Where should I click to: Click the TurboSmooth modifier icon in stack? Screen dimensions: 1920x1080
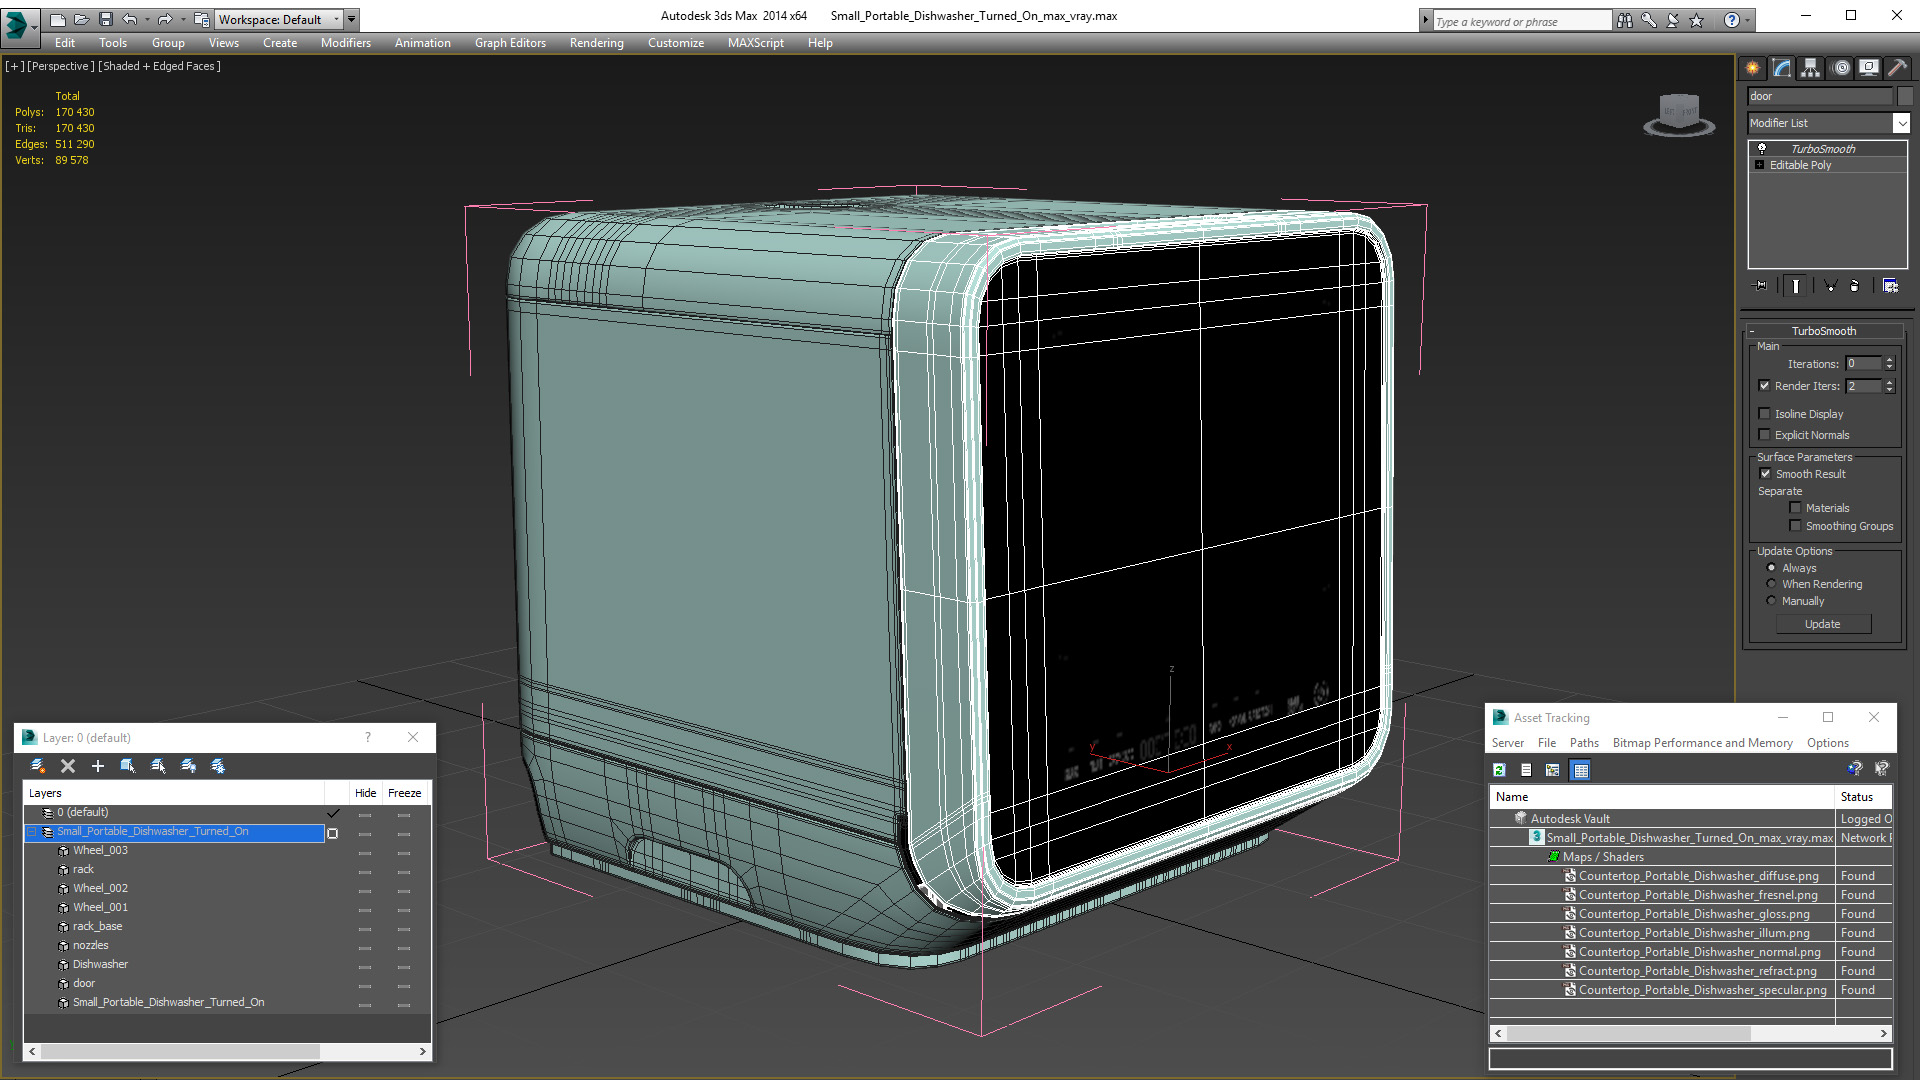tap(1762, 148)
